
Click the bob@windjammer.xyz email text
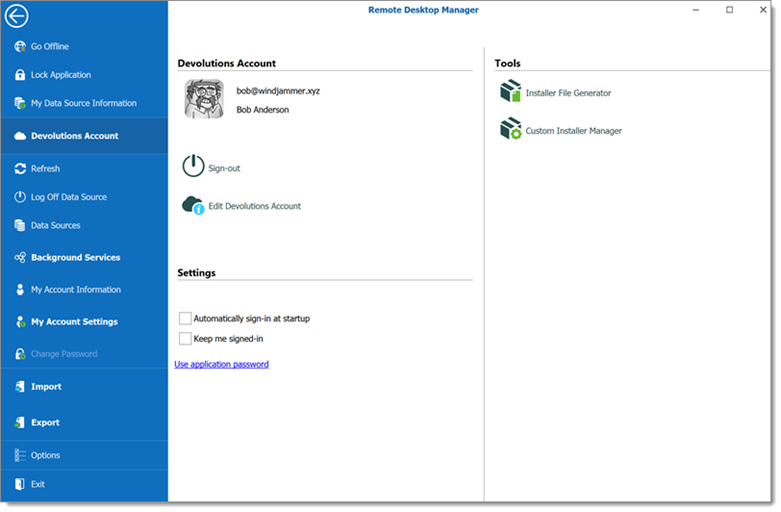click(x=278, y=91)
